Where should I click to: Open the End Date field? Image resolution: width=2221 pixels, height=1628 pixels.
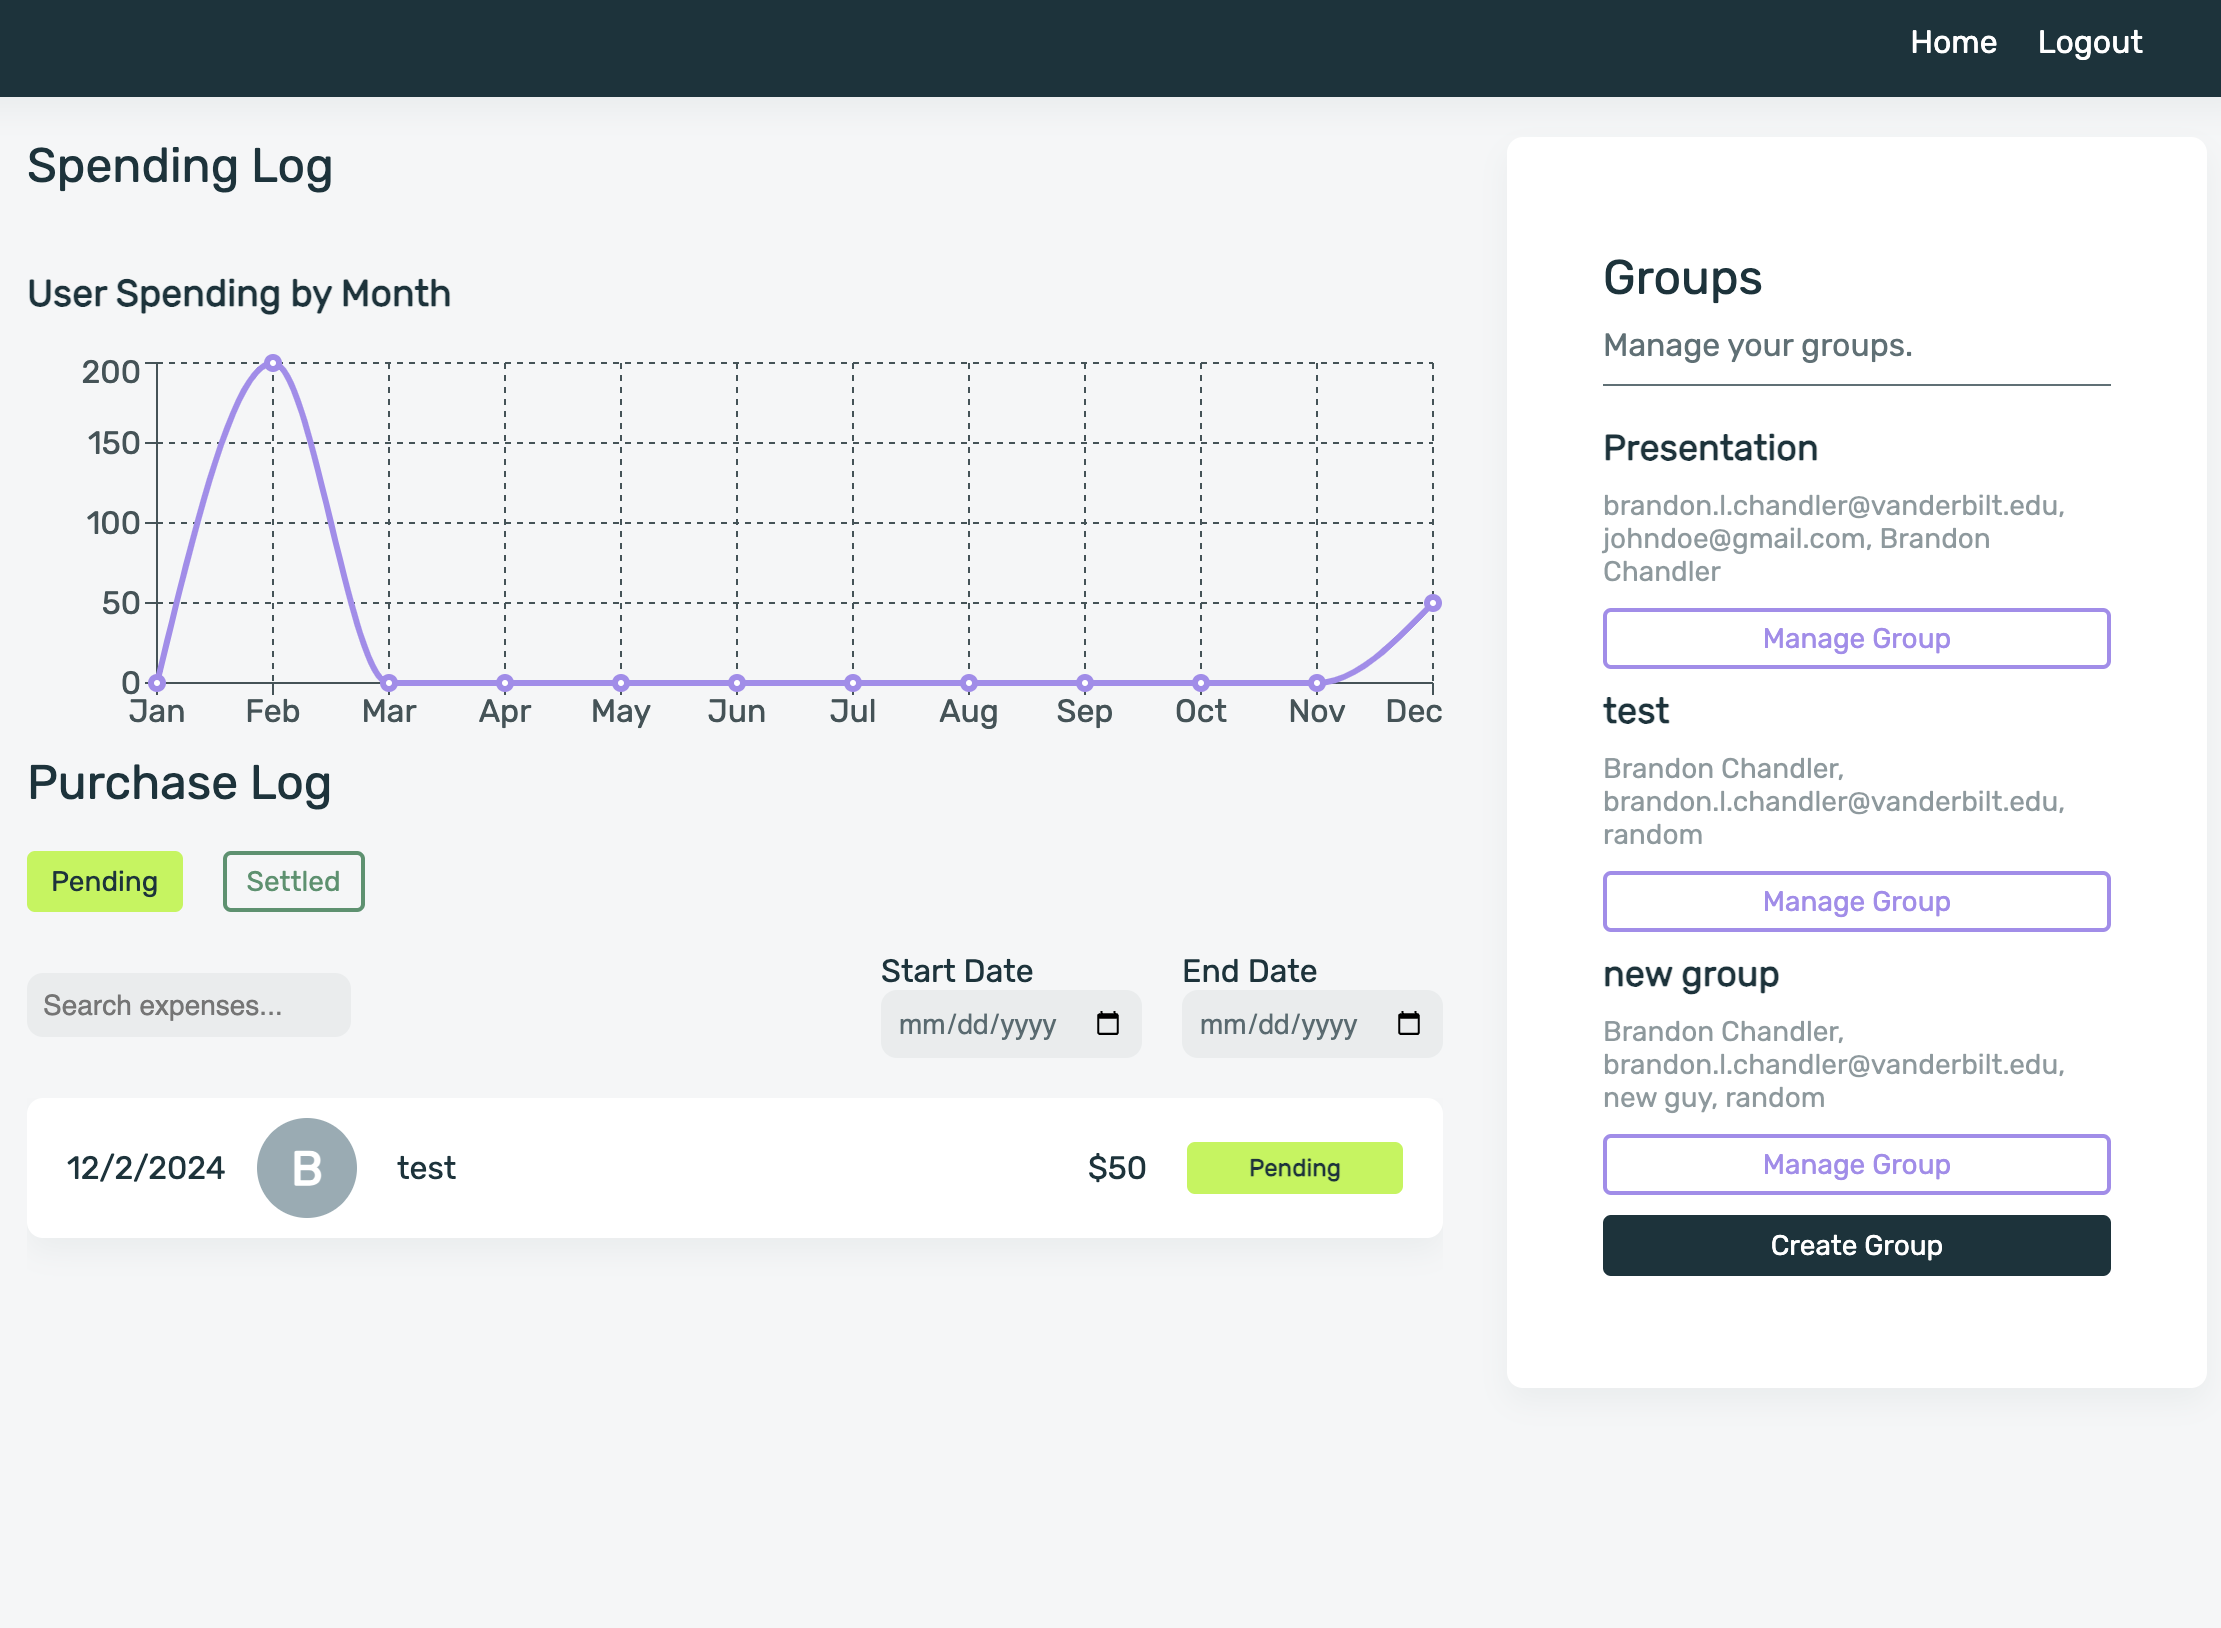pyautogui.click(x=1280, y=1024)
